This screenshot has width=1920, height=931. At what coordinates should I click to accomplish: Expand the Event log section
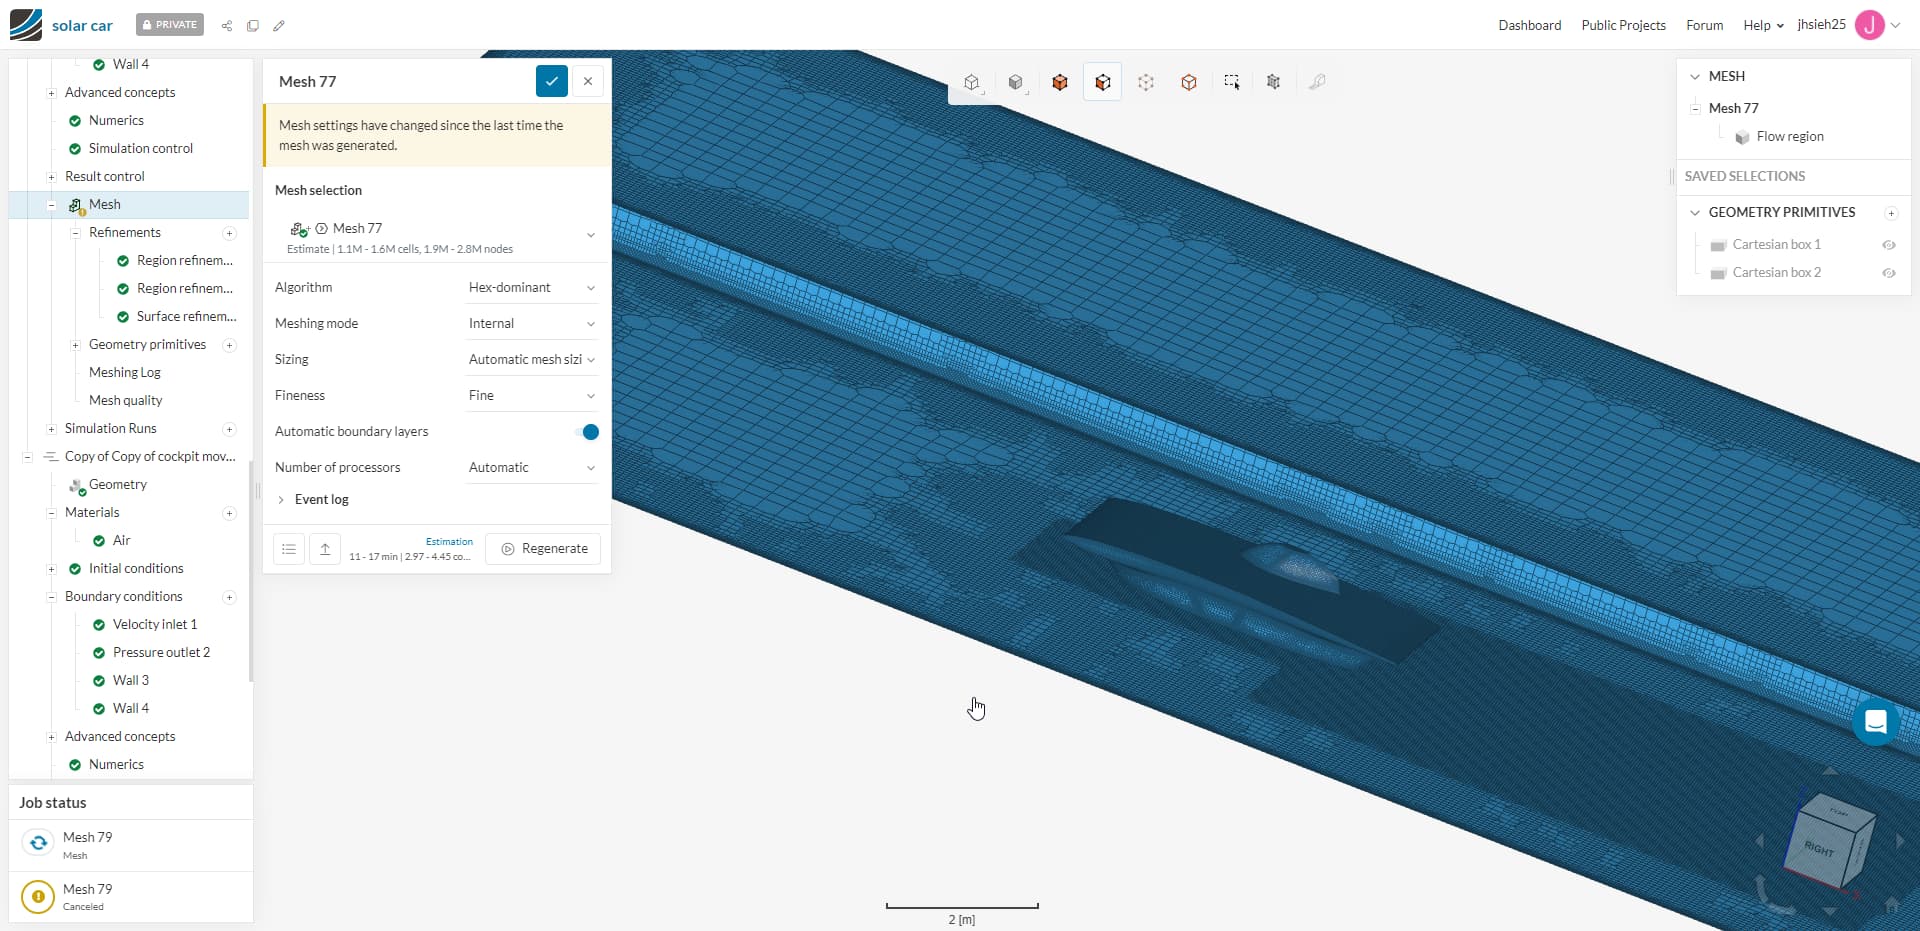(321, 500)
